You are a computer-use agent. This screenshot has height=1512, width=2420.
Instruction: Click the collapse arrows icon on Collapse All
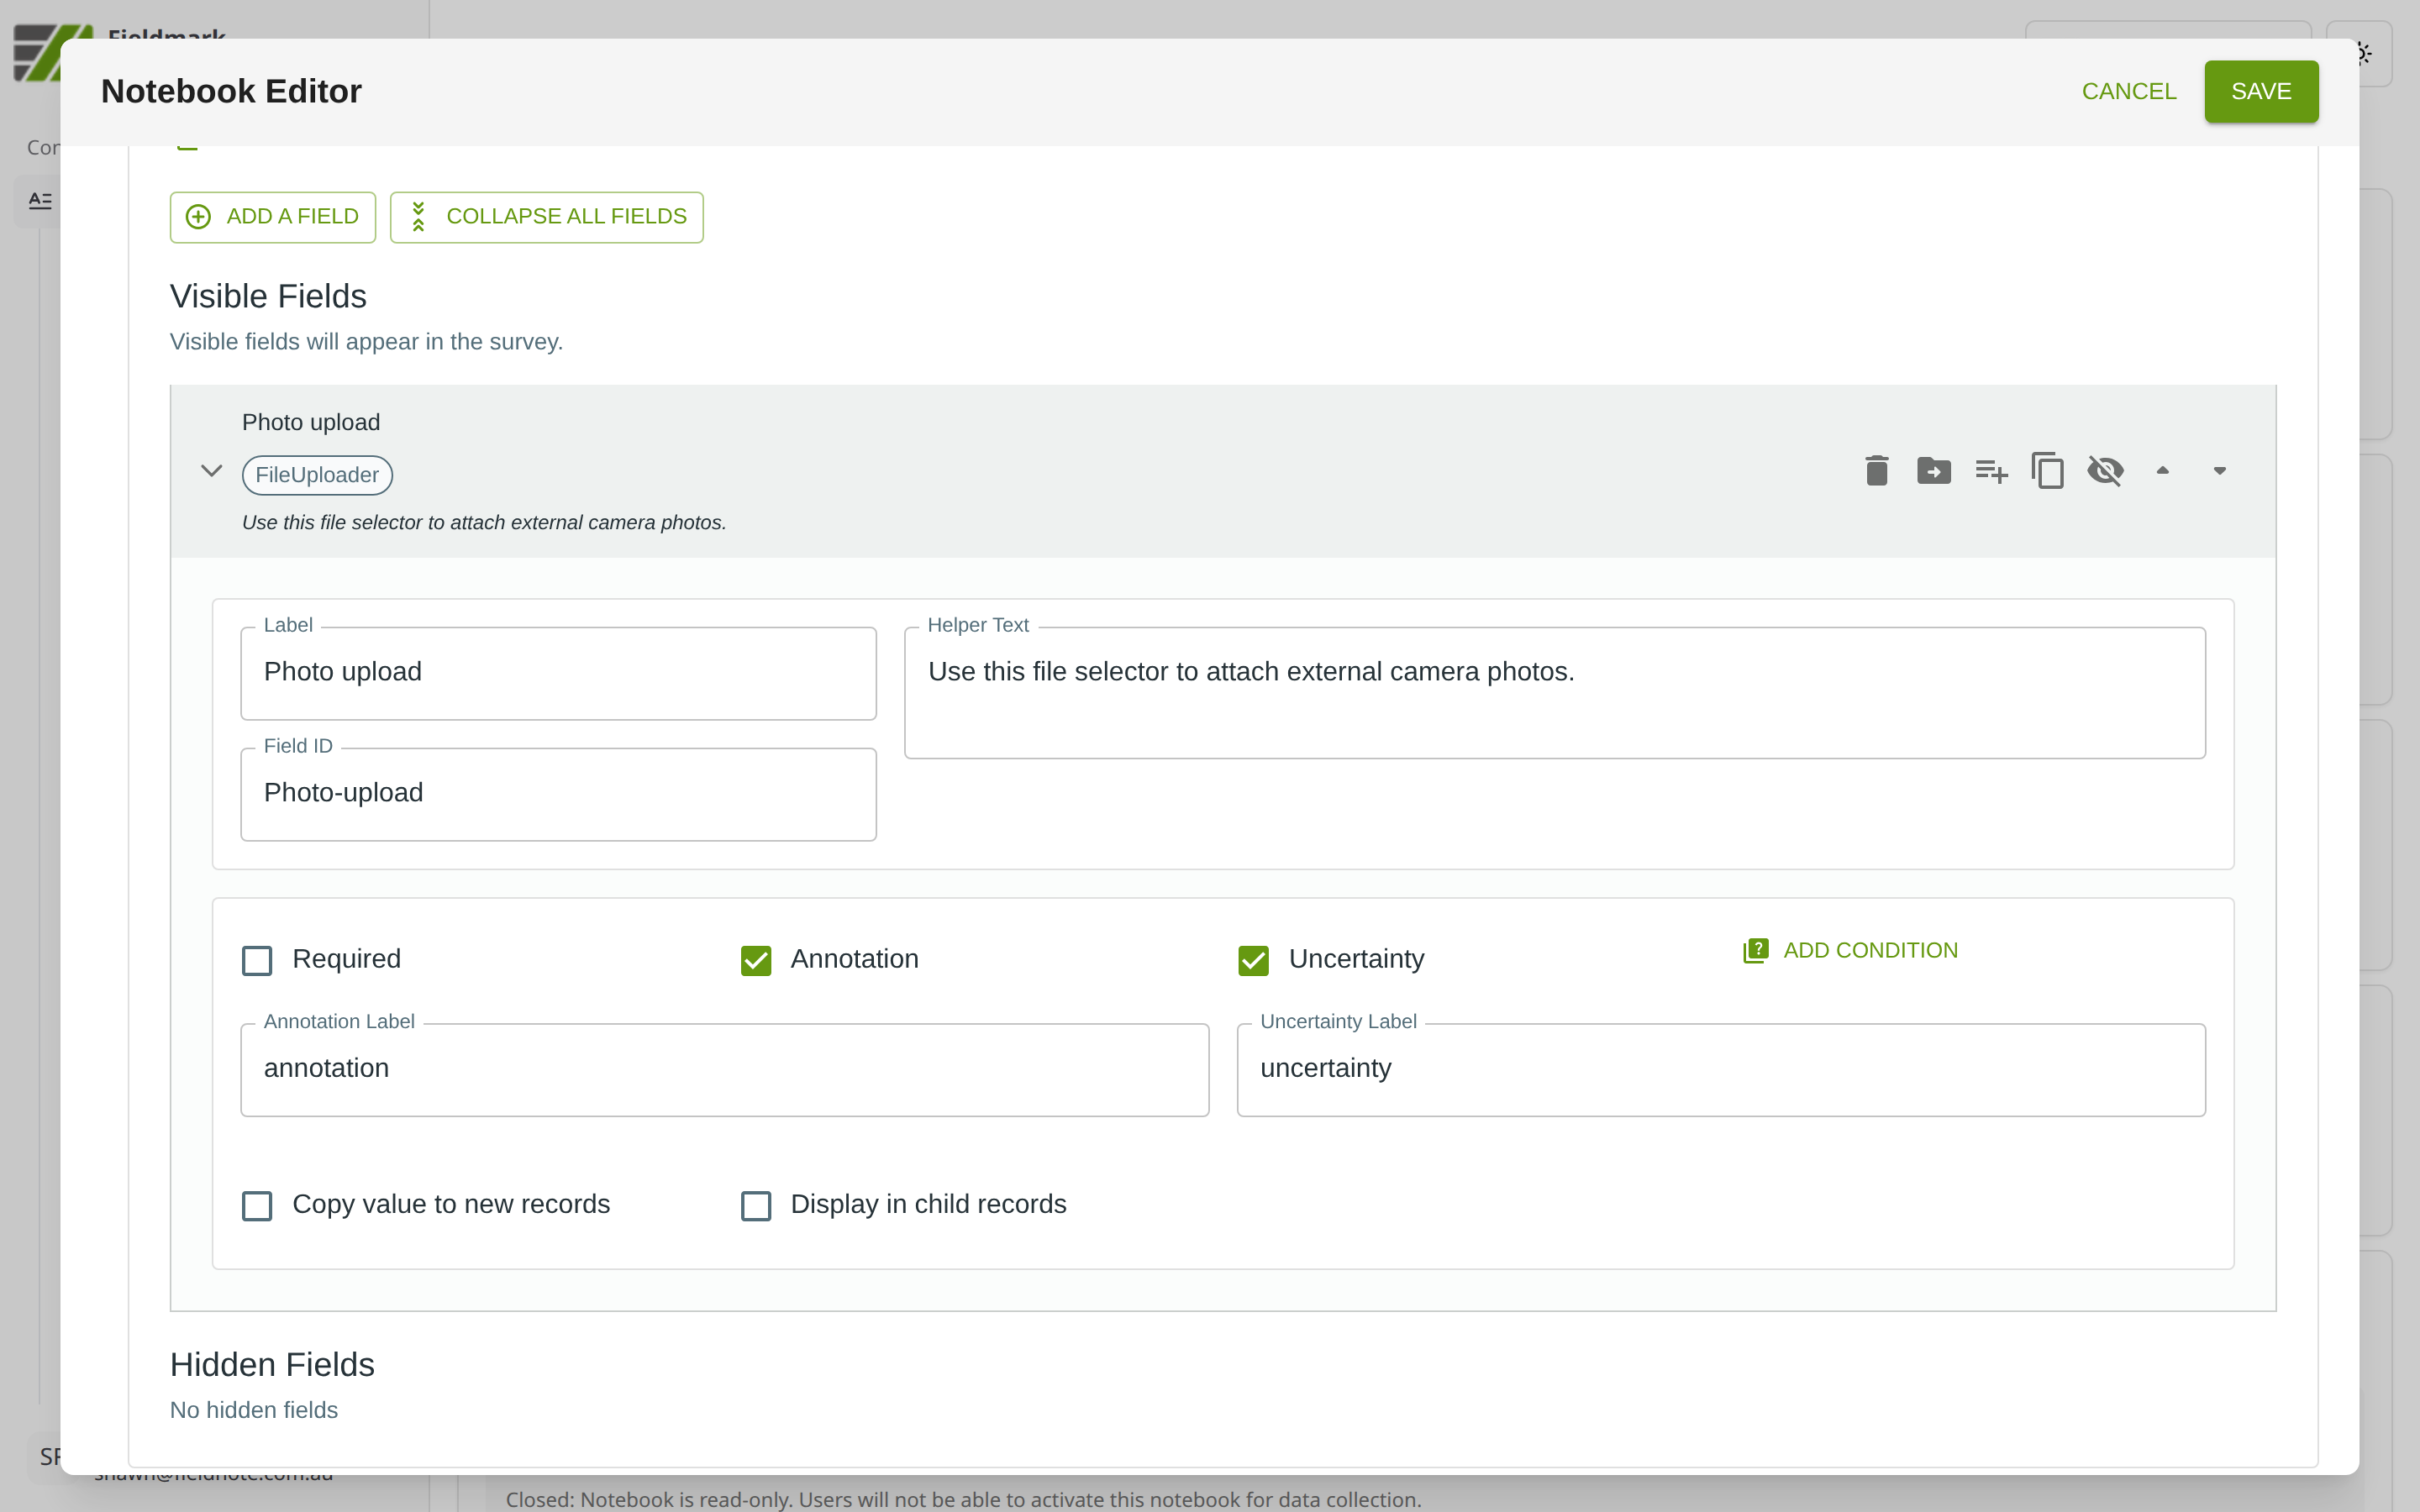pos(419,217)
